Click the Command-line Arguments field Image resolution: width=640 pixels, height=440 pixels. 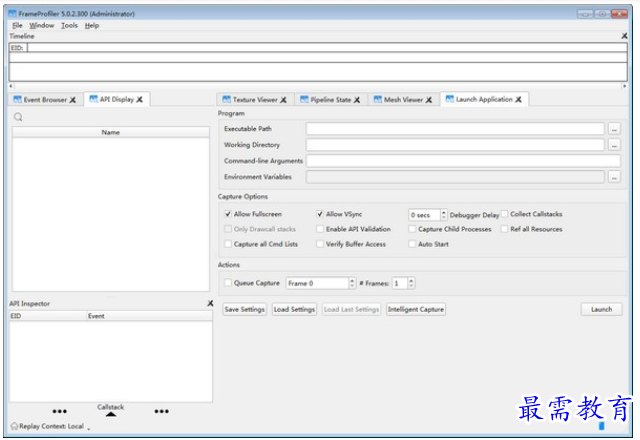click(x=463, y=161)
